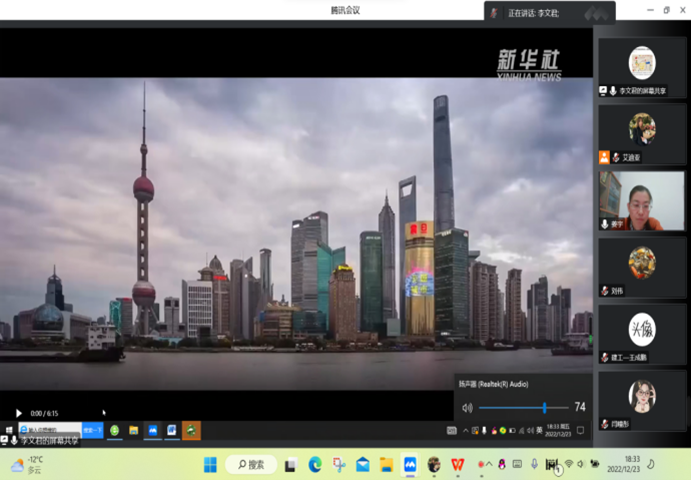Image resolution: width=691 pixels, height=480 pixels.
Task: Launch Microsoft Edge from taskbar
Action: [x=315, y=464]
